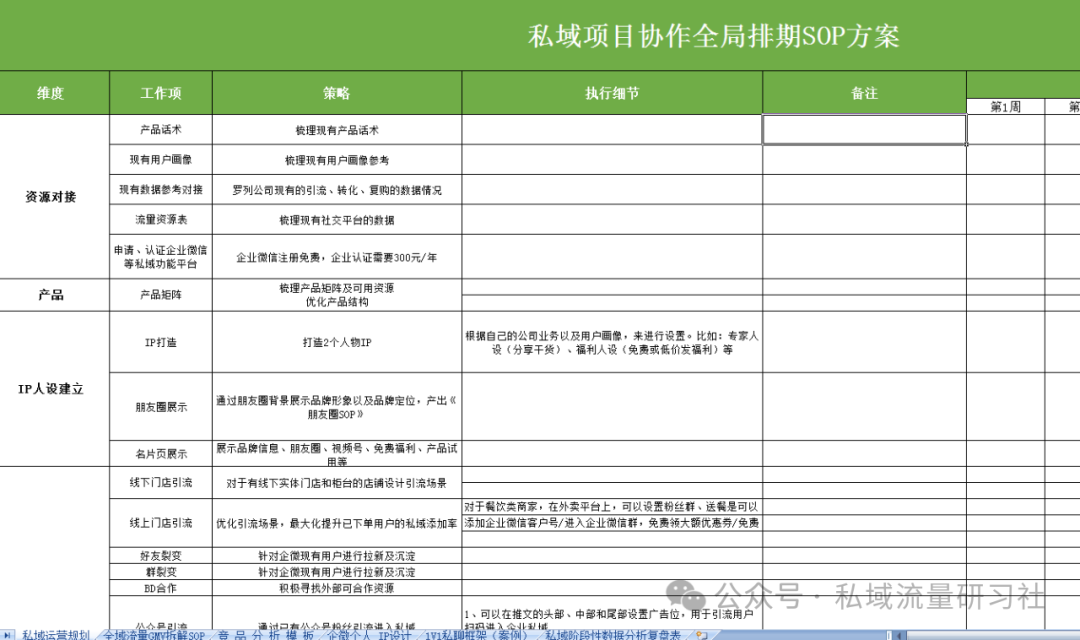Click the 现有用户画像 cell
Viewport: 1080px width, 640px height.
point(161,159)
